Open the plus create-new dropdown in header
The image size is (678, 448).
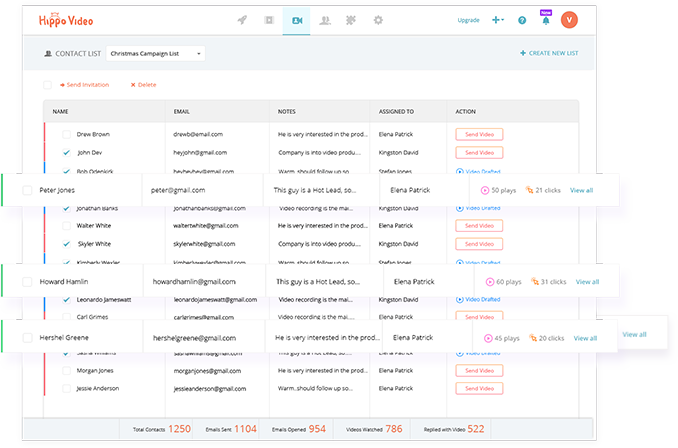click(498, 20)
